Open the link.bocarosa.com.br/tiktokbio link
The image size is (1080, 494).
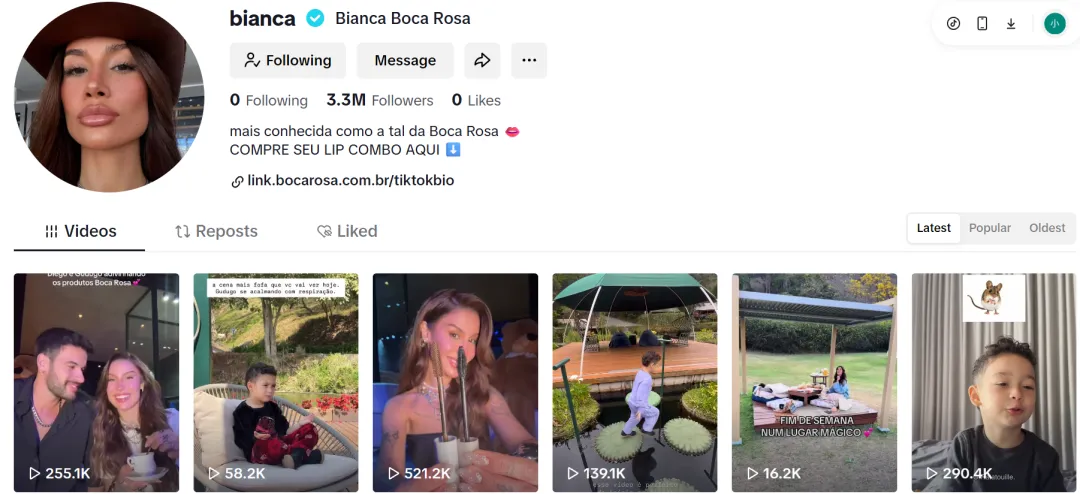click(350, 181)
